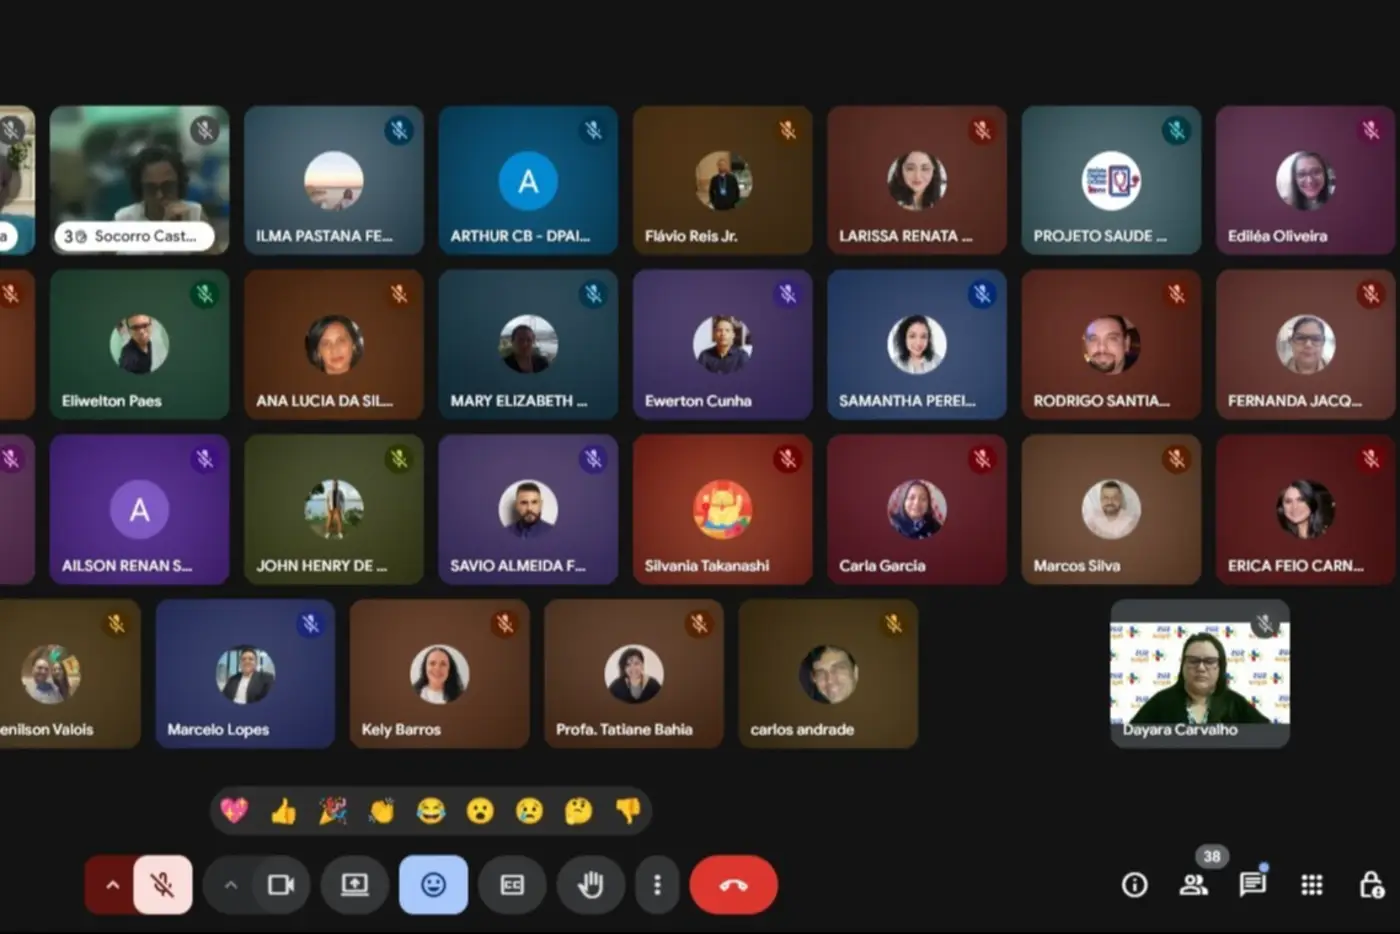This screenshot has height=934, width=1400.
Task: Click the present screen icon
Action: [x=355, y=885]
